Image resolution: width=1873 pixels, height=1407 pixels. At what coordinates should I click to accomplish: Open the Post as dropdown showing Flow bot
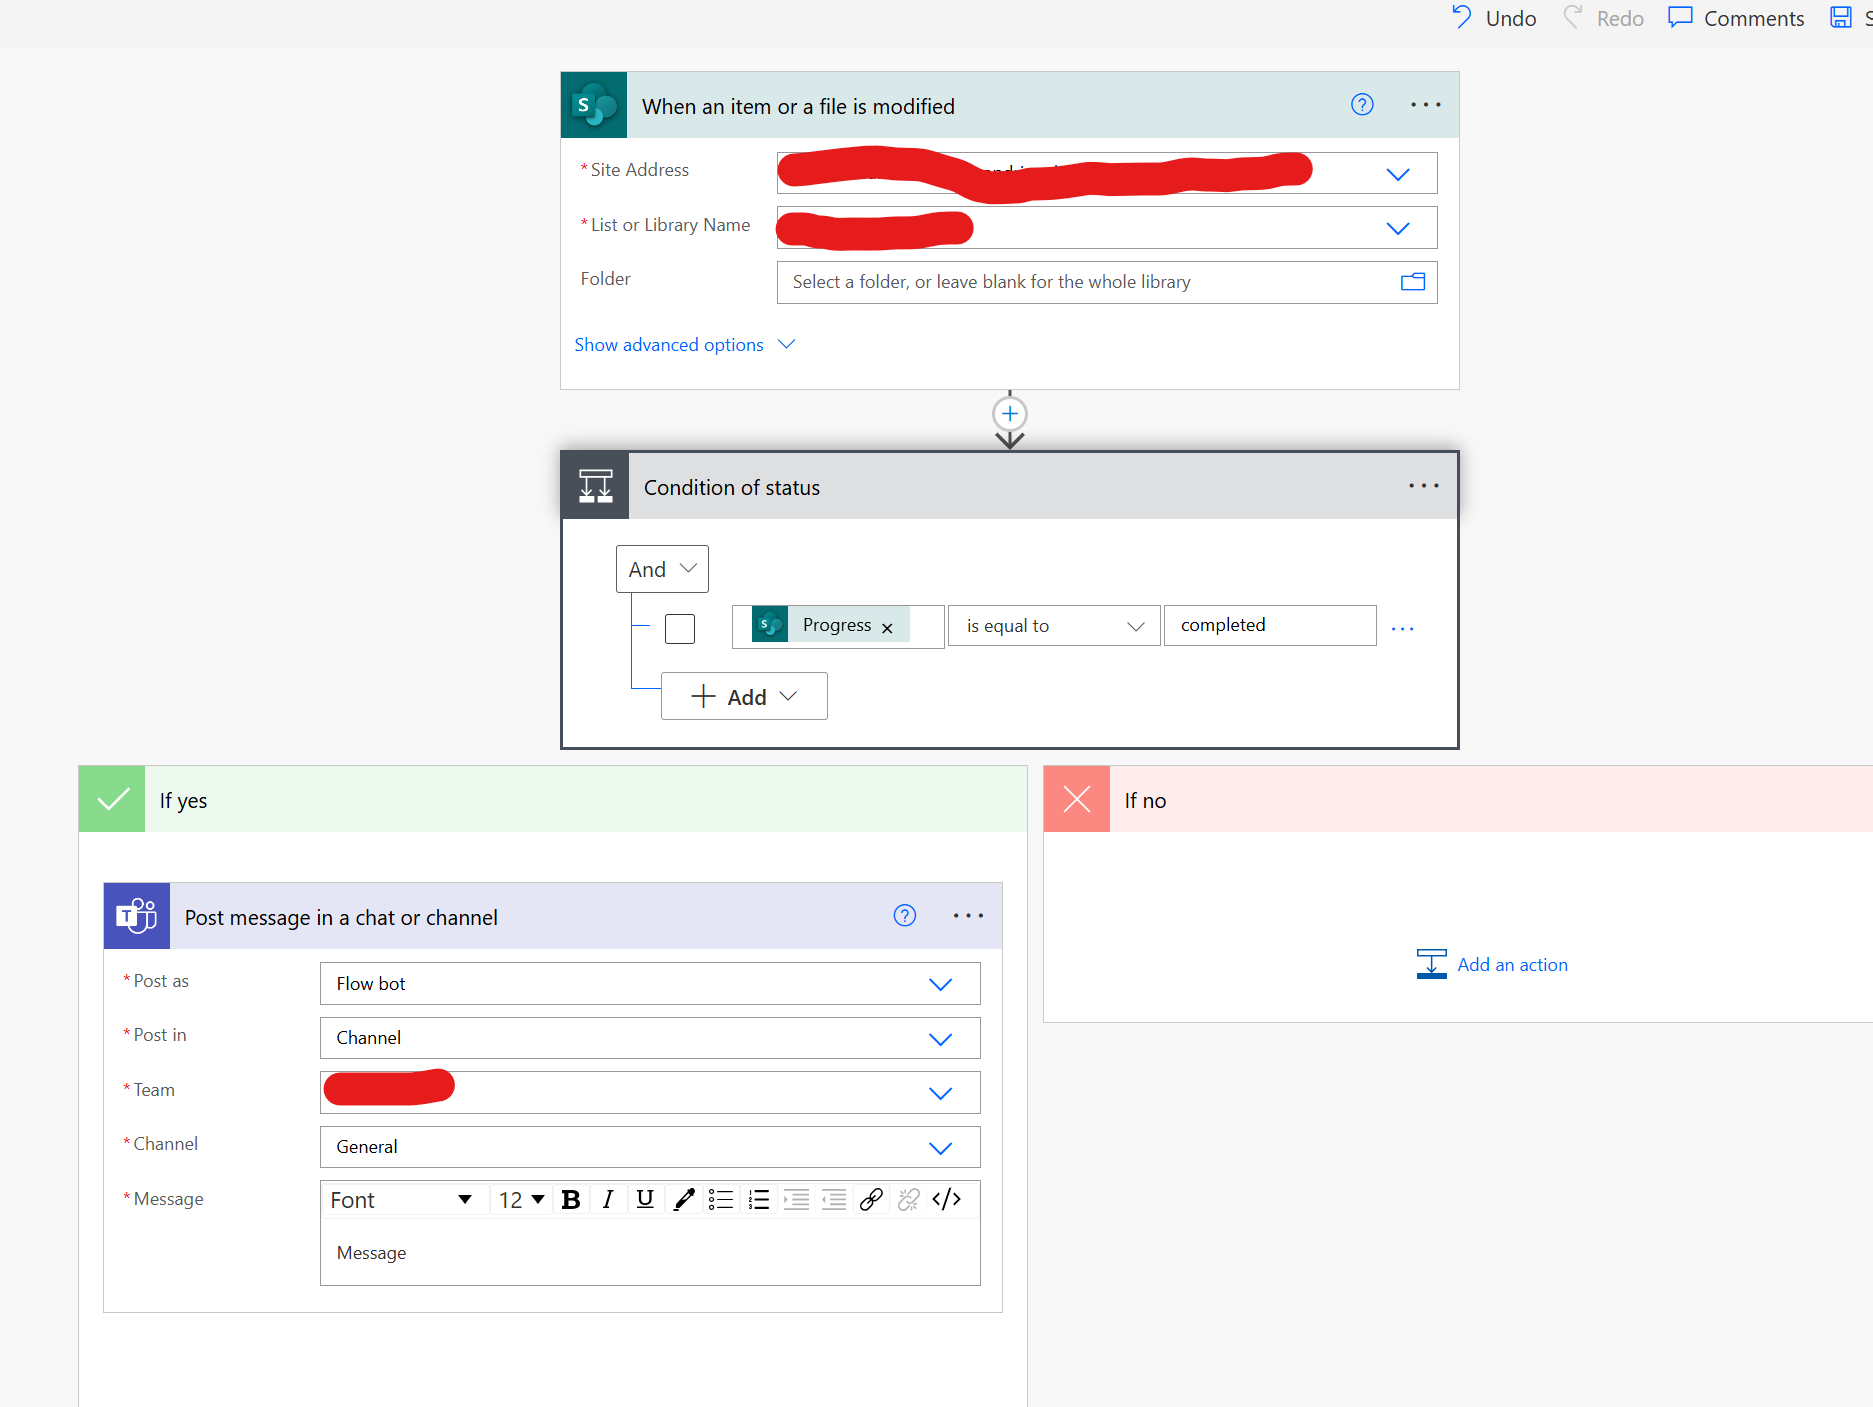[x=940, y=984]
